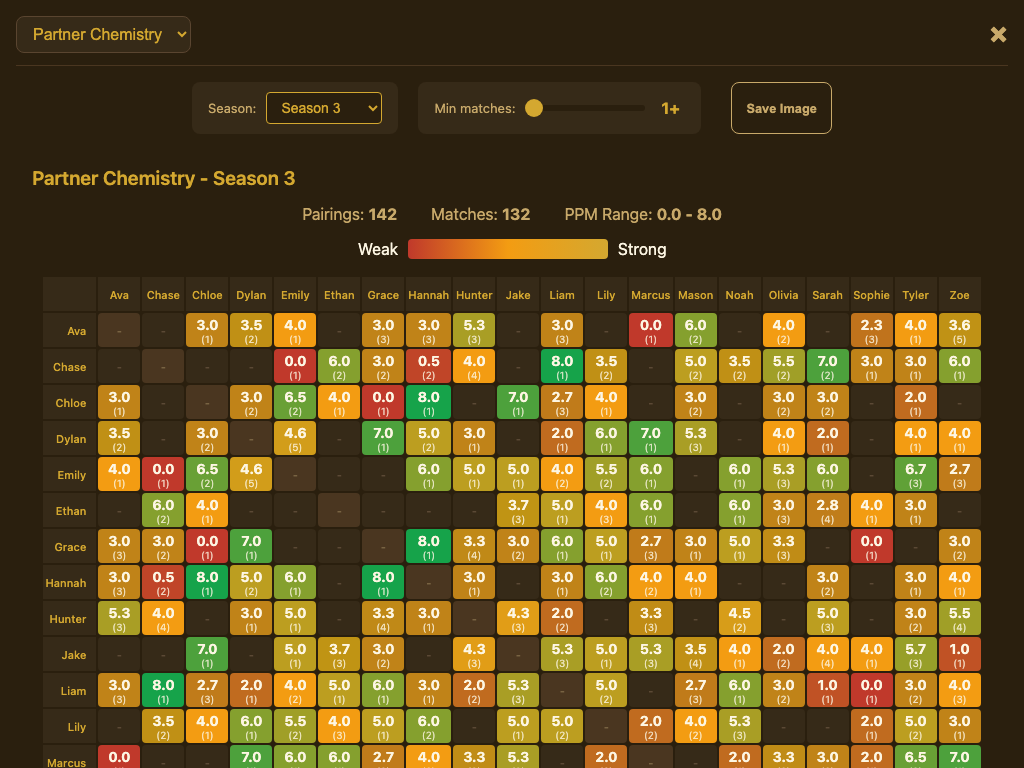Expand the Season 3 selector
1024x768 pixels.
tap(323, 108)
